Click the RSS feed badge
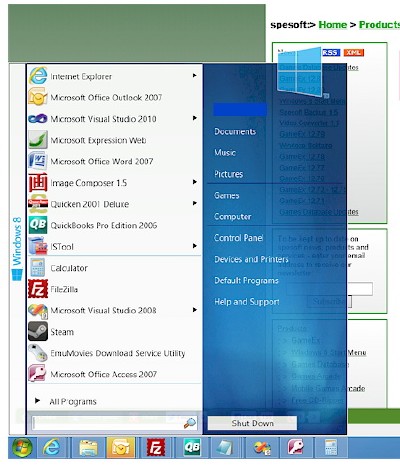This screenshot has width=400, height=467. click(x=330, y=53)
